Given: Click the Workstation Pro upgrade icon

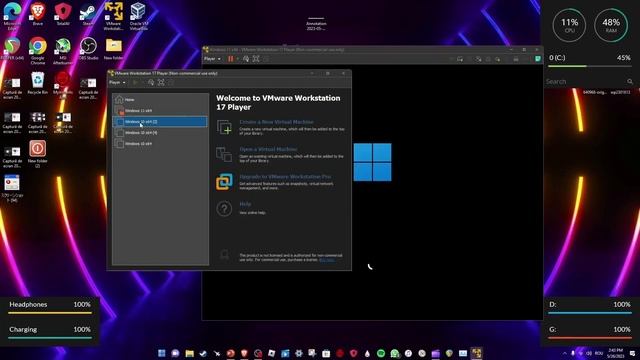Looking at the screenshot, I should point(224,182).
